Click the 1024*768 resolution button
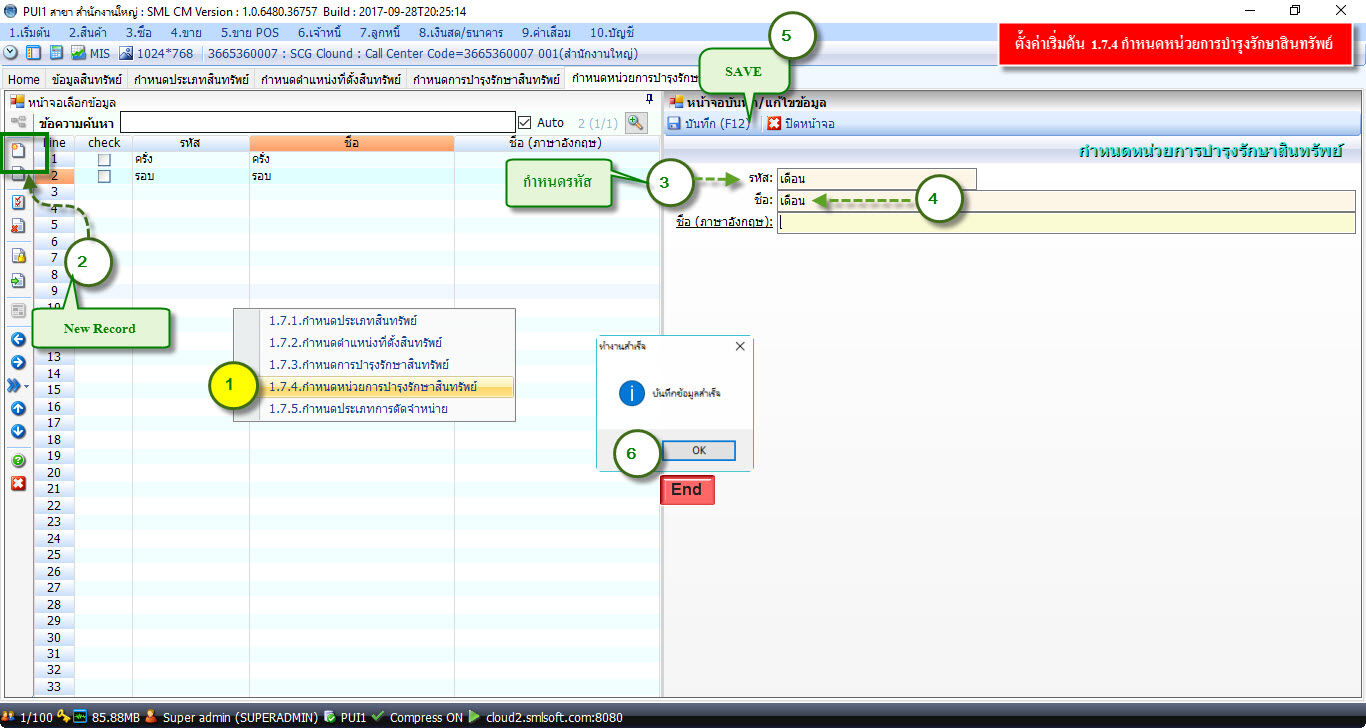This screenshot has width=1366, height=728. [x=158, y=53]
